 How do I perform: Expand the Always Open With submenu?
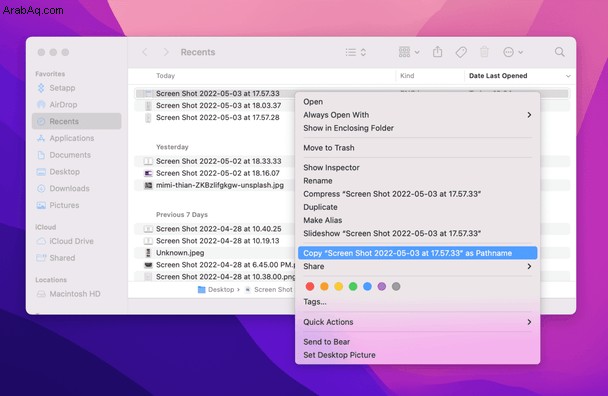[418, 115]
